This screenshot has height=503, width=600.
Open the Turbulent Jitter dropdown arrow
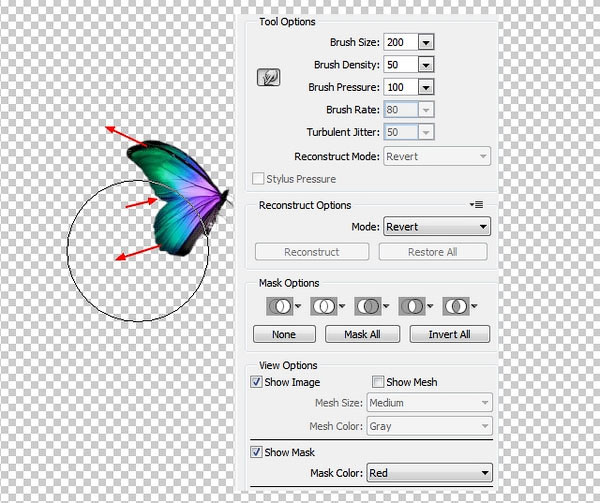[x=426, y=132]
